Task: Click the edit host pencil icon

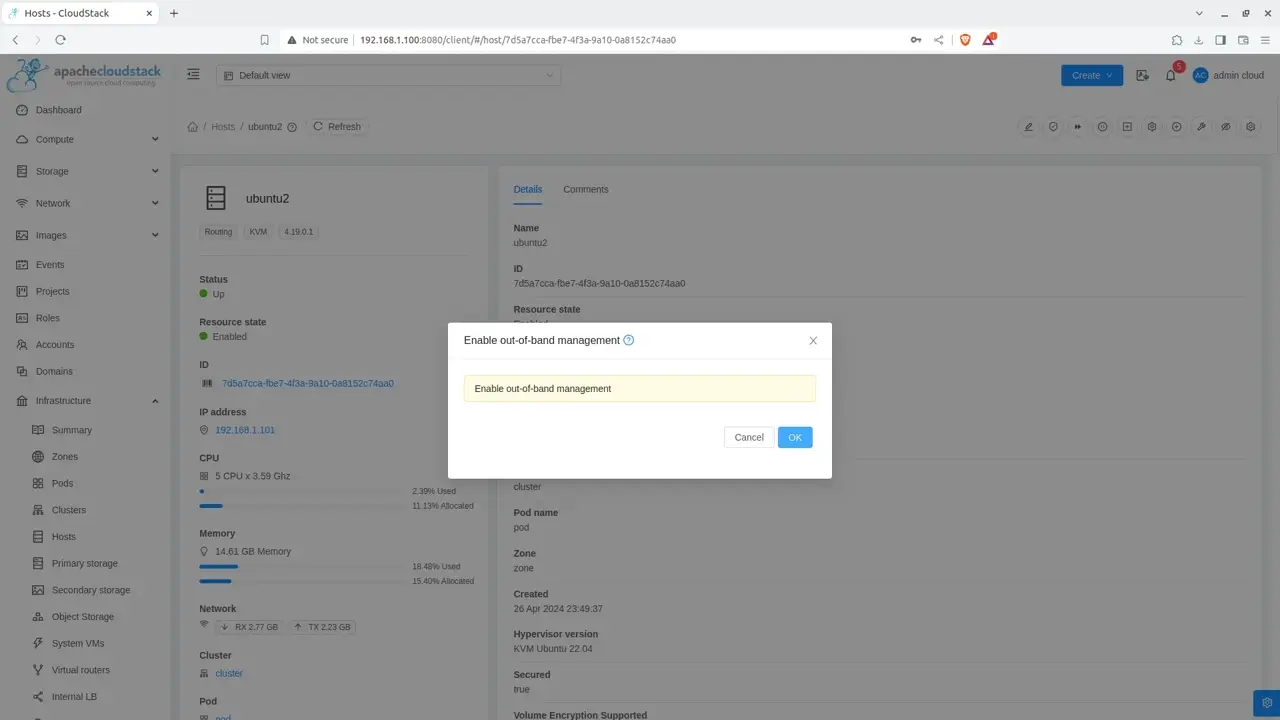Action: (1028, 127)
